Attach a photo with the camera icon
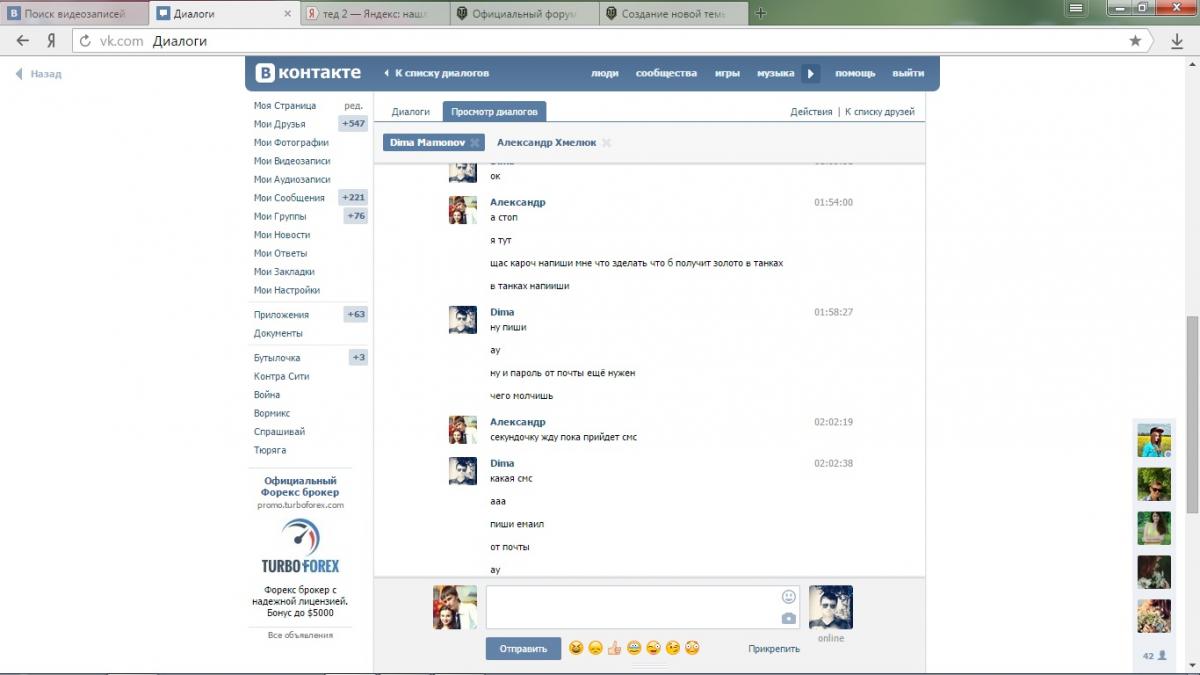1200x675 pixels. click(789, 618)
